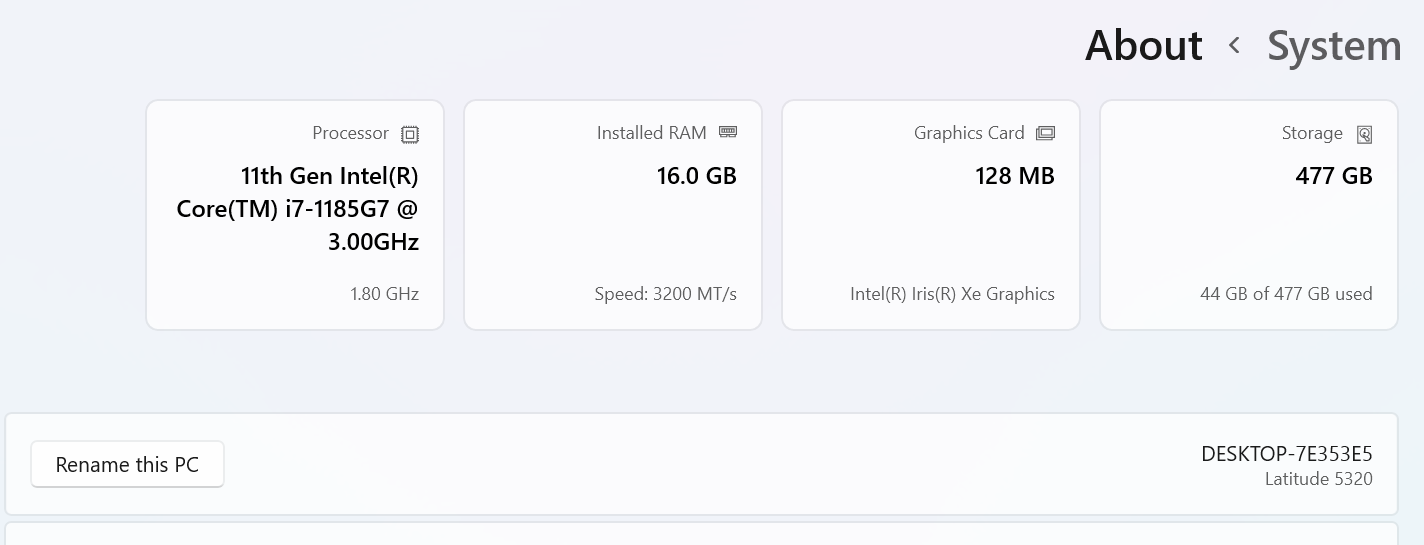Viewport: 1424px width, 545px height.
Task: Click the Graphics Card label
Action: click(969, 133)
